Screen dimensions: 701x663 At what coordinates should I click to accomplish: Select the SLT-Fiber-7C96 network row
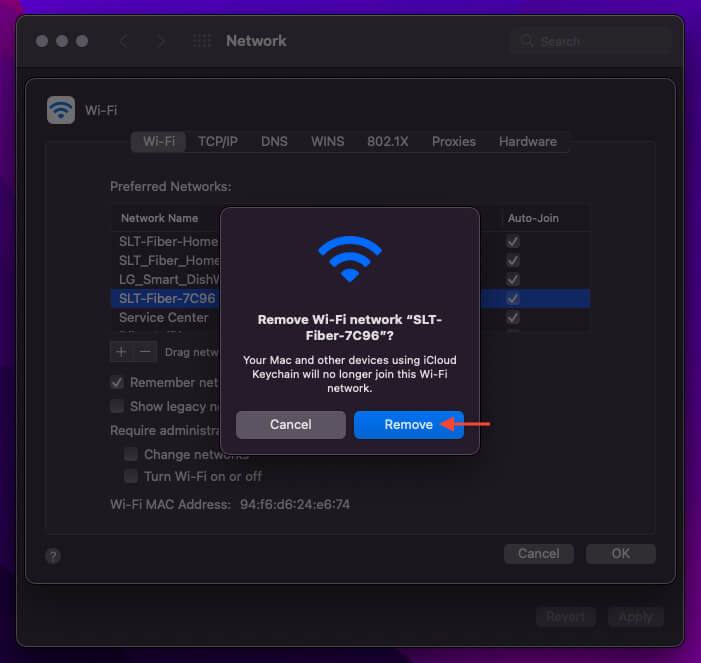(x=350, y=298)
